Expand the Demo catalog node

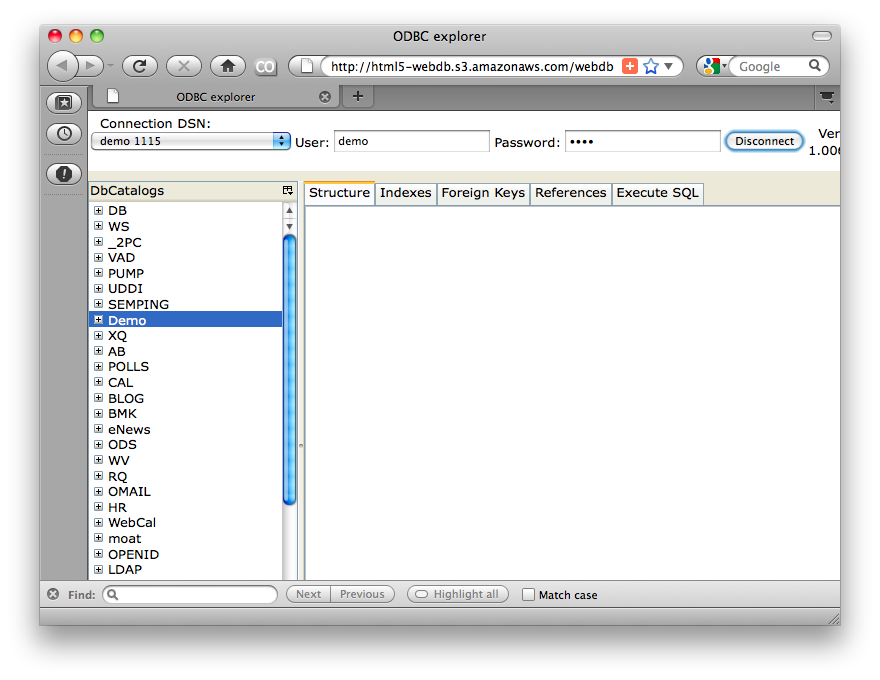pos(98,320)
